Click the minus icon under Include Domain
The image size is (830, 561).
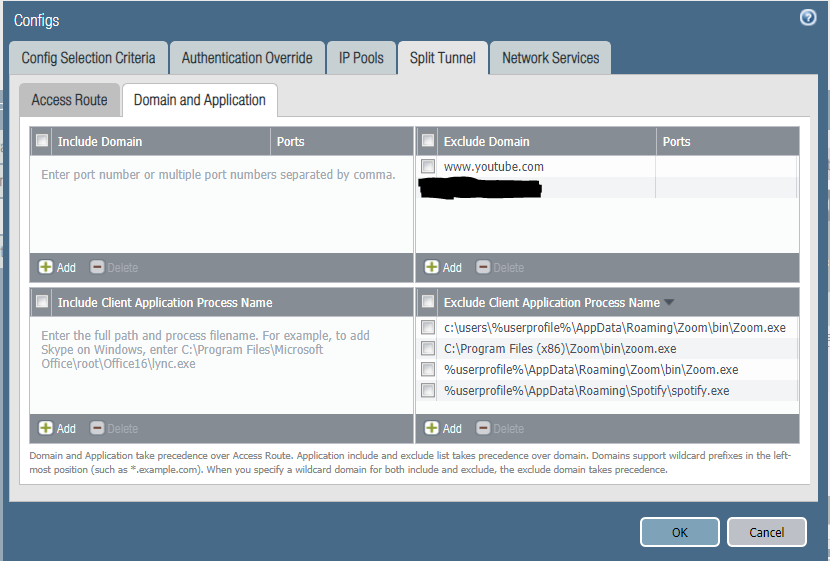(97, 267)
